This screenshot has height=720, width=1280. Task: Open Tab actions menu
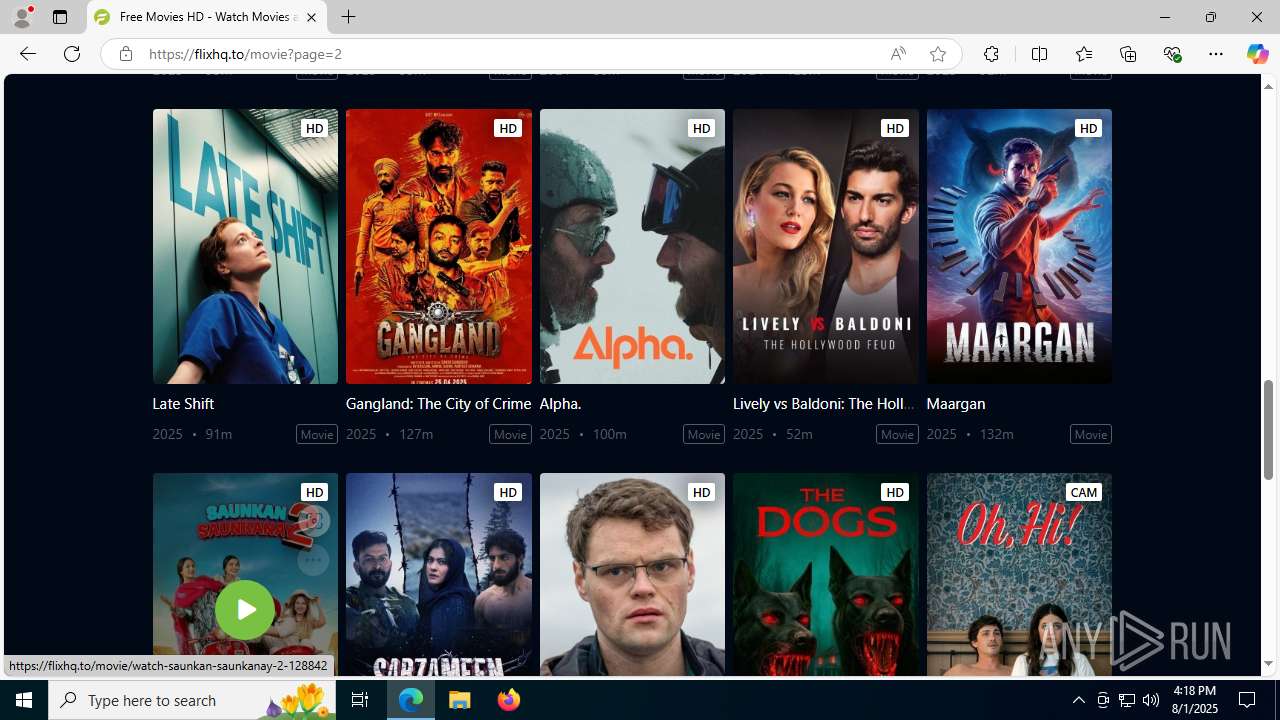click(x=60, y=17)
